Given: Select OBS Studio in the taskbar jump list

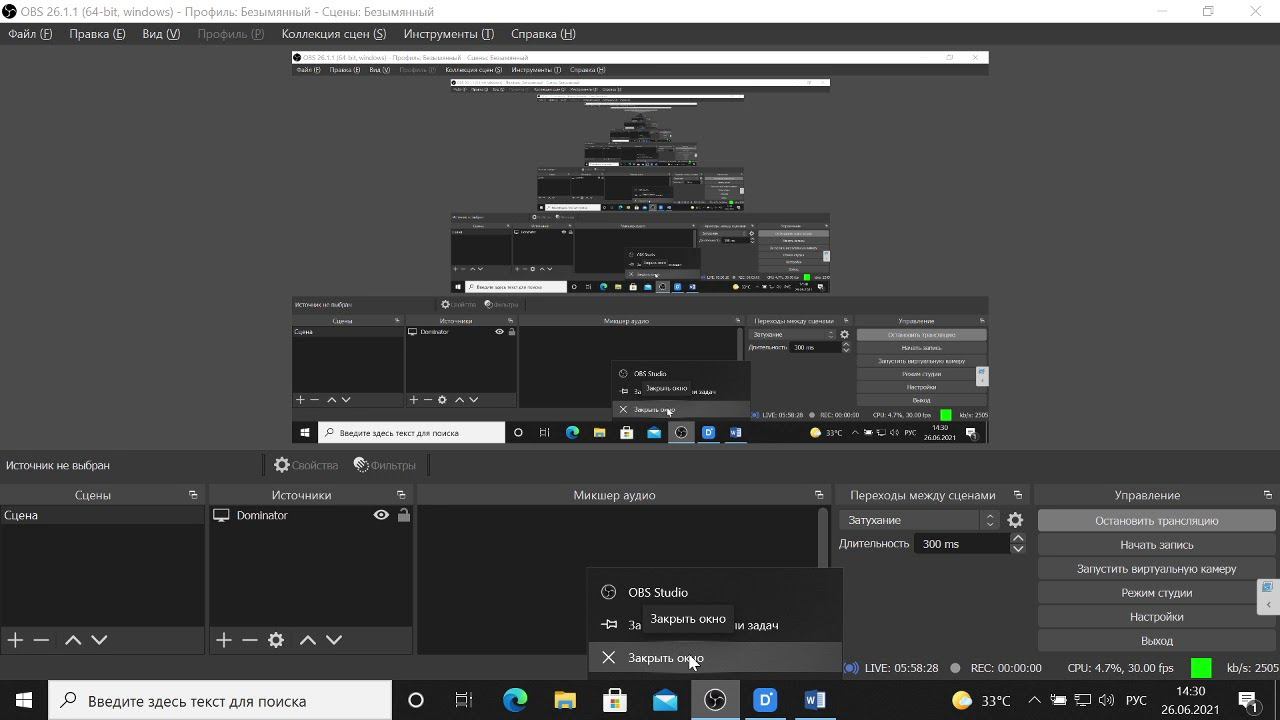Looking at the screenshot, I should pos(715,592).
